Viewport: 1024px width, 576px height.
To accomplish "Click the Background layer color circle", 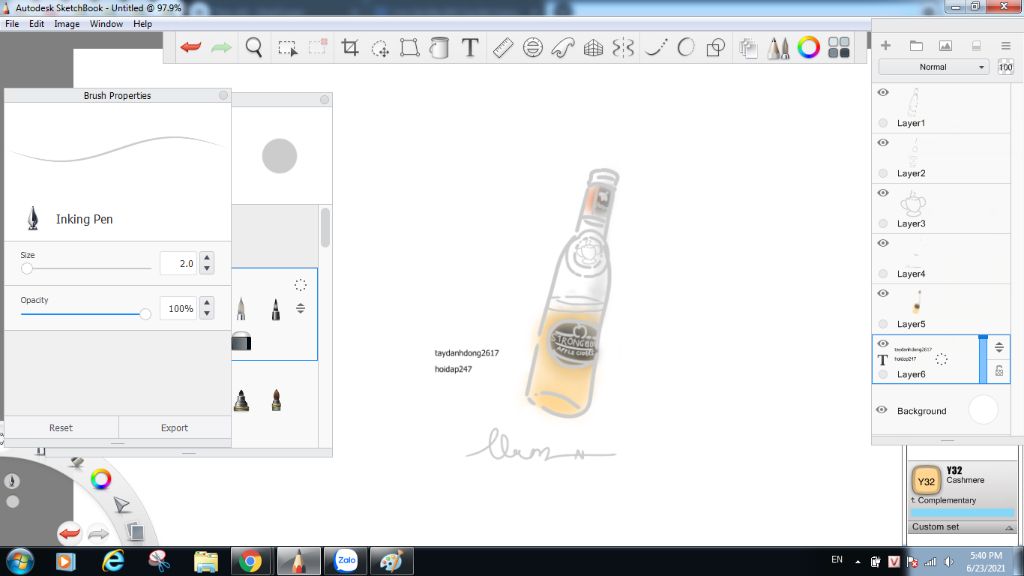I will coord(983,410).
